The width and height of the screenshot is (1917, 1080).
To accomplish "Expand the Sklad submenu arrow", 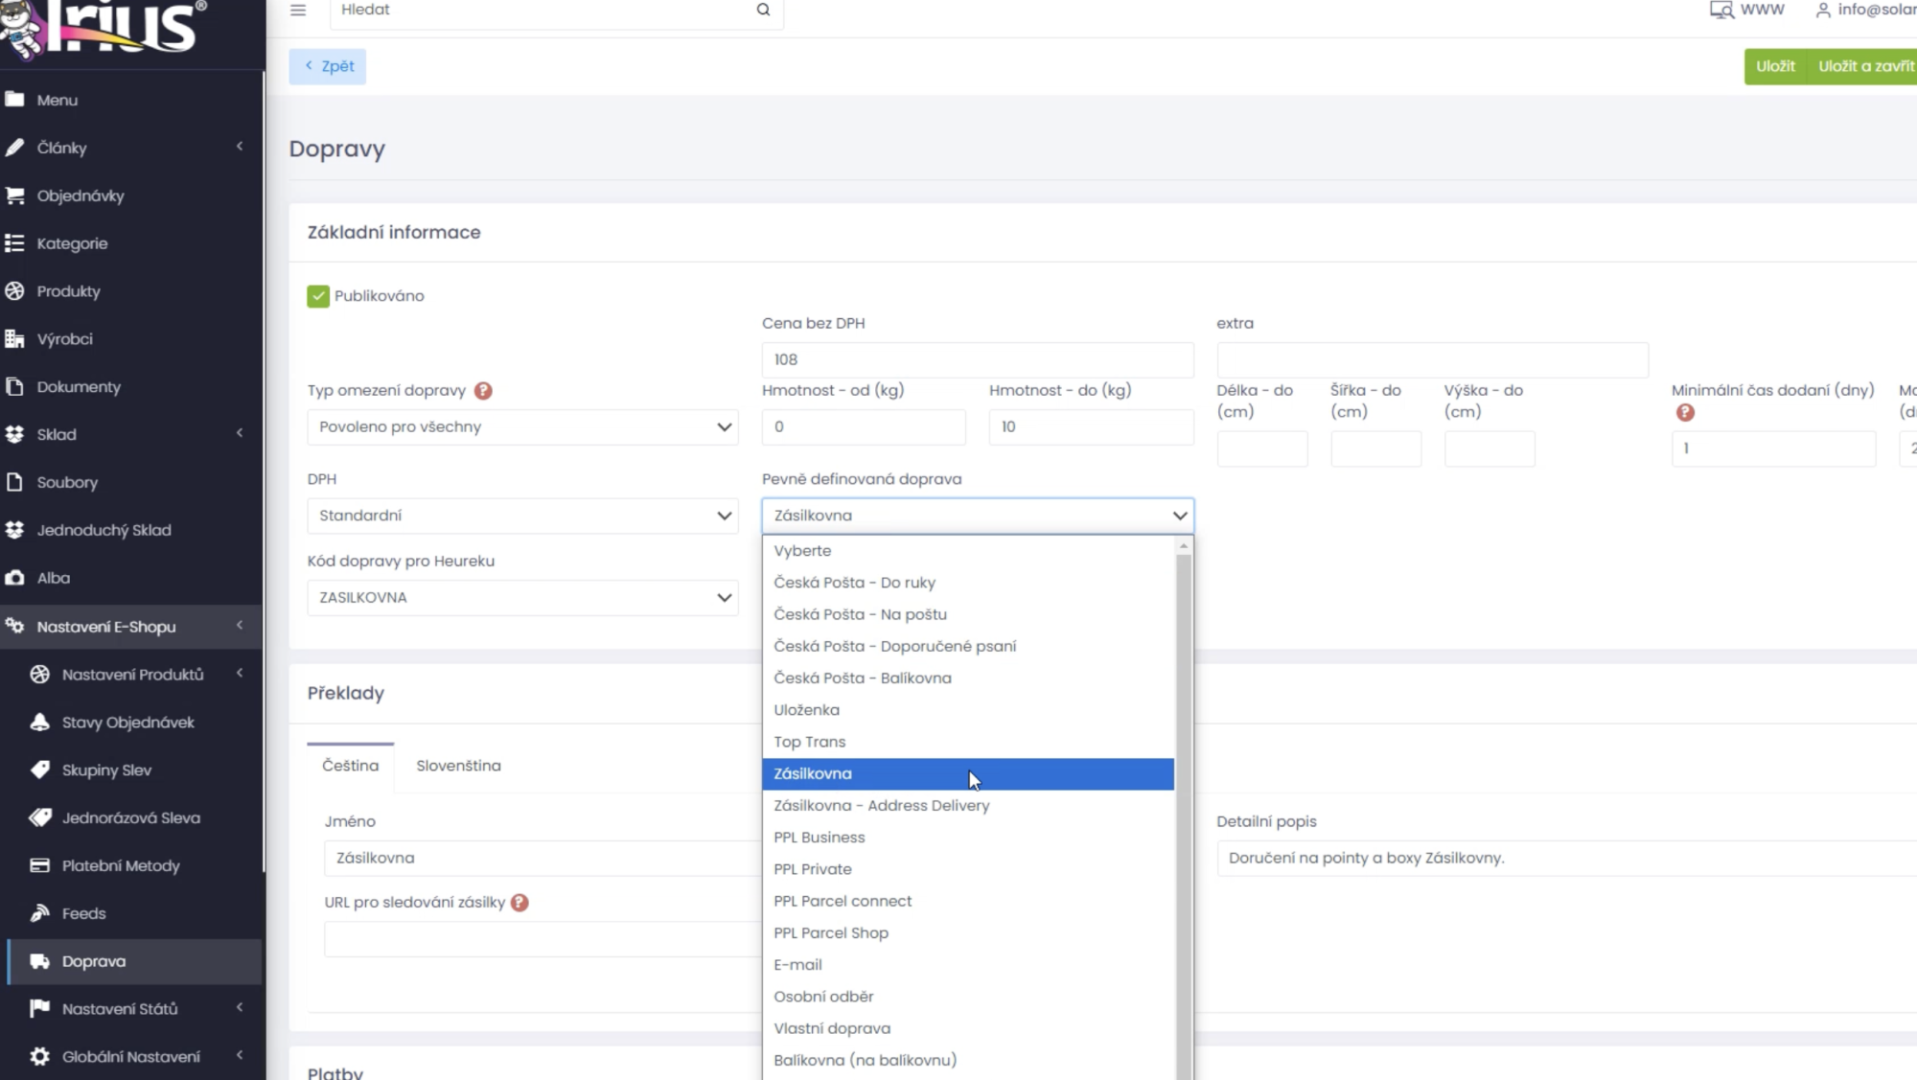I will [240, 433].
